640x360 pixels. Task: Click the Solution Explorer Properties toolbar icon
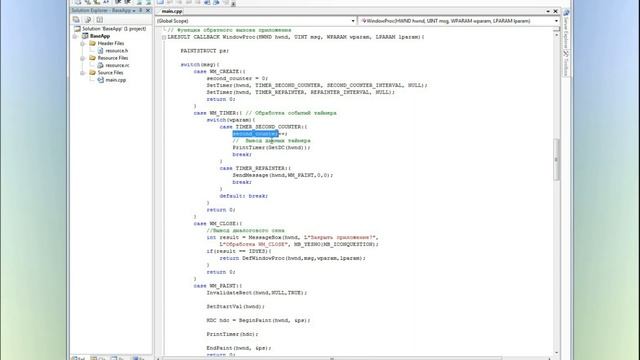tap(76, 20)
